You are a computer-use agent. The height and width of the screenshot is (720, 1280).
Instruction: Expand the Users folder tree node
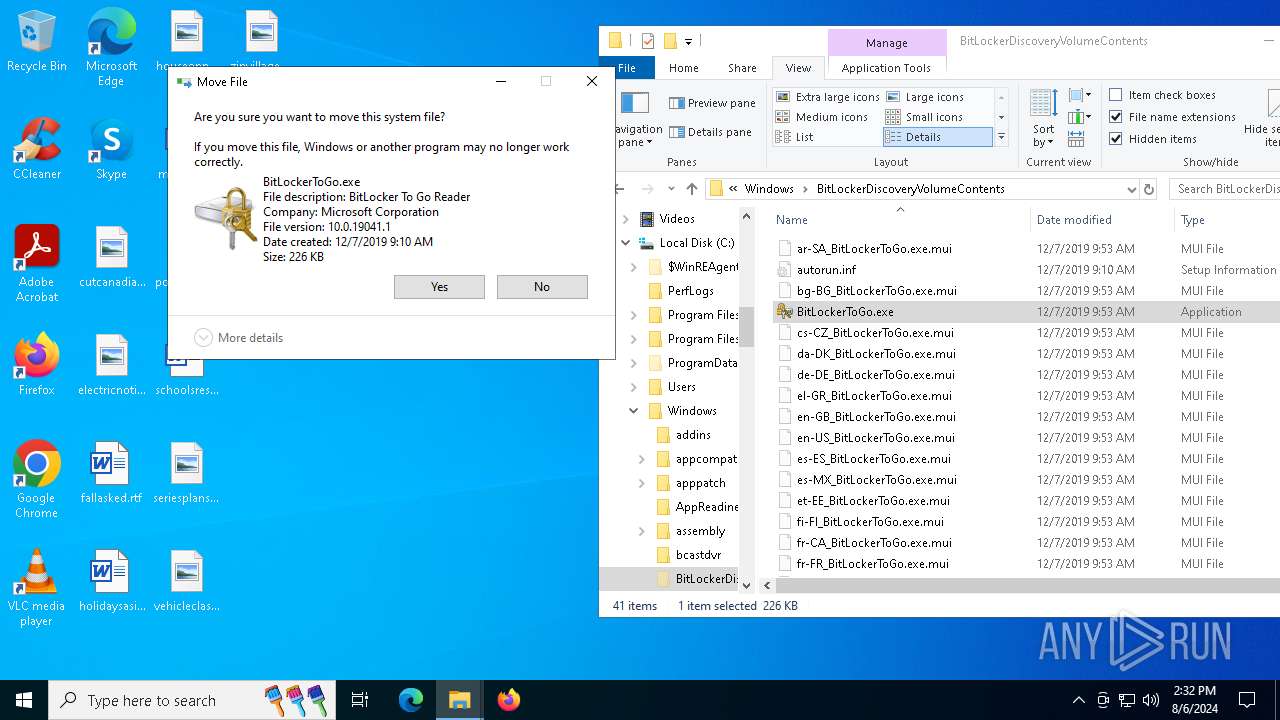click(634, 387)
